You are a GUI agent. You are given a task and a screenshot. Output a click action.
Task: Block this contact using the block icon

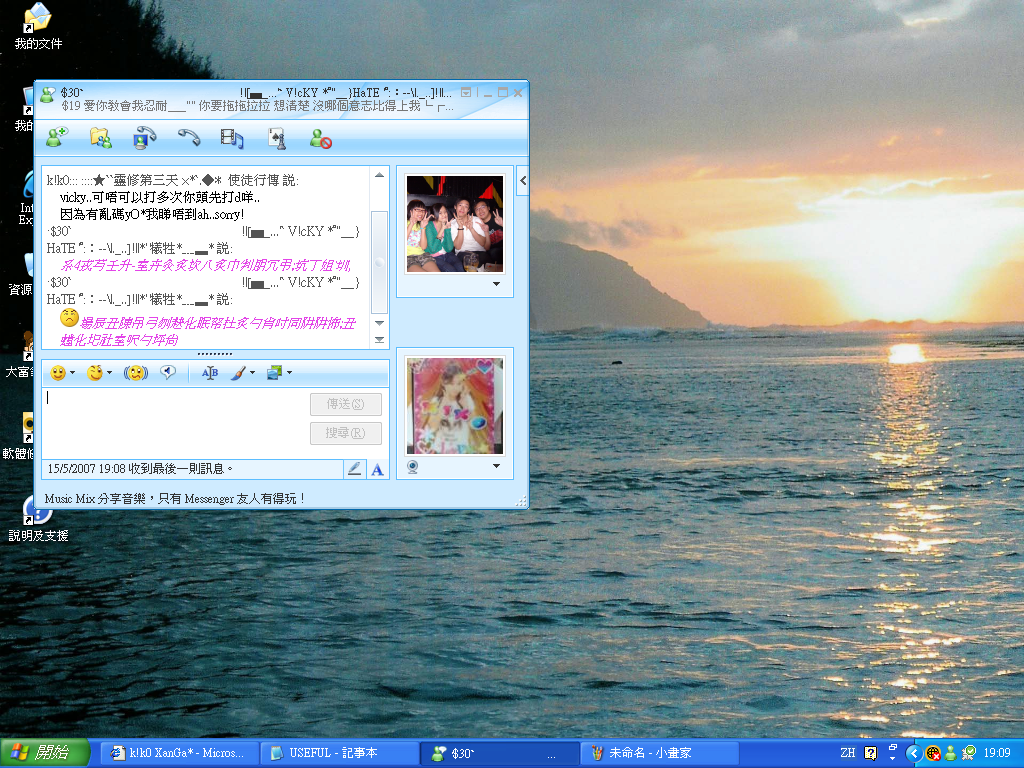(320, 138)
